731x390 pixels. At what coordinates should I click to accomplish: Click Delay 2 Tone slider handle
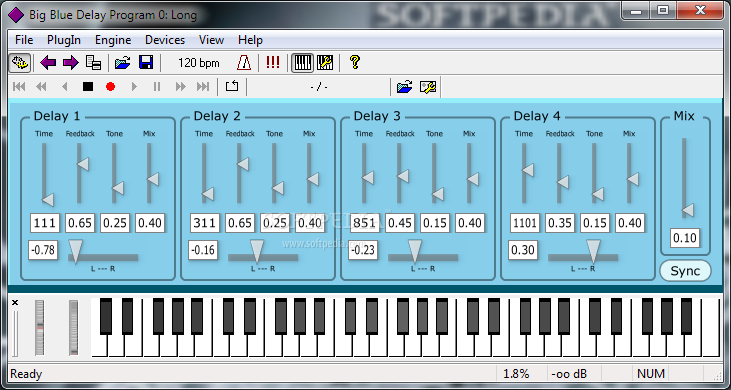(278, 188)
